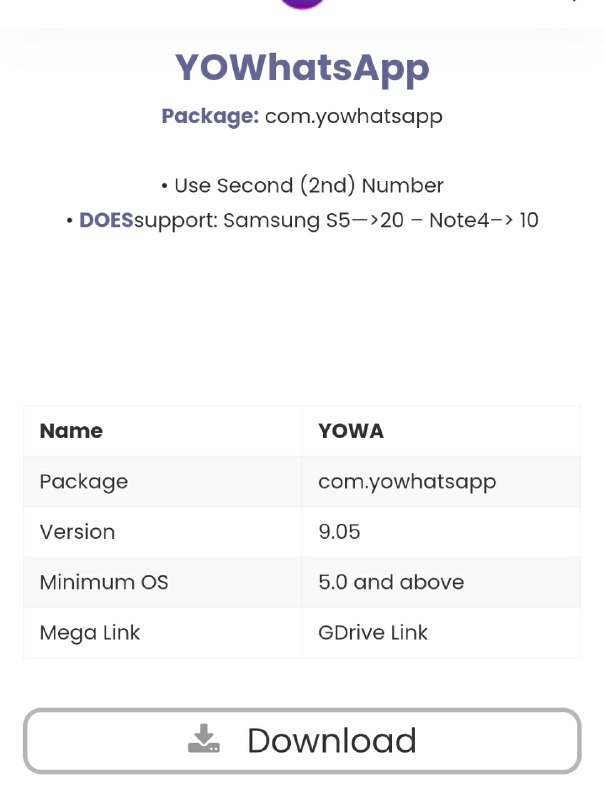Viewport: 604px width, 800px height.
Task: Click the Name header cell
Action: tap(71, 431)
